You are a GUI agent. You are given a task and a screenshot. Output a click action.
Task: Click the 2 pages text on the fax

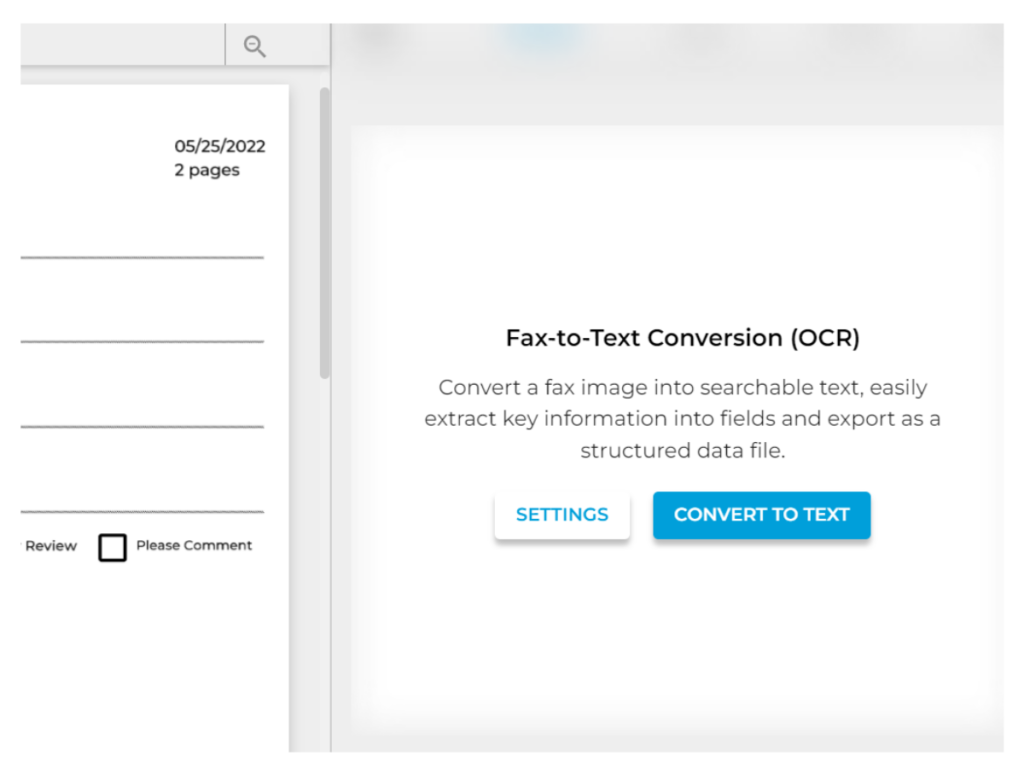(207, 170)
